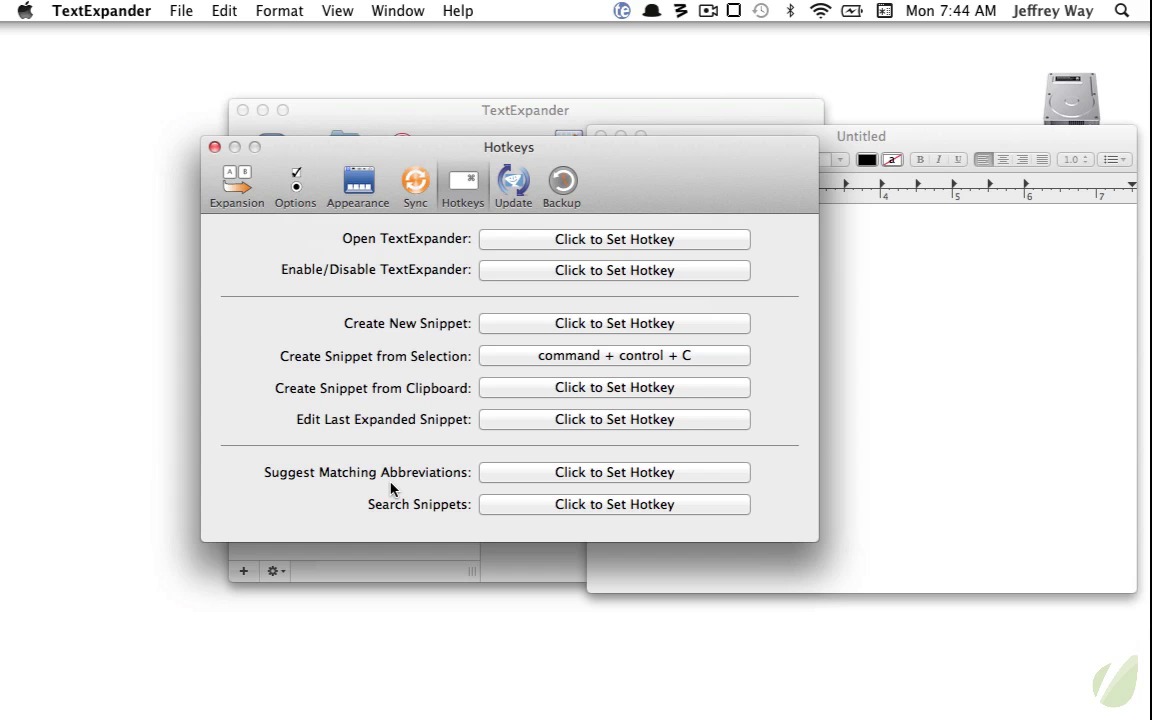Select the Hotkeys preferences pane
The image size is (1152, 720).
pos(463,187)
